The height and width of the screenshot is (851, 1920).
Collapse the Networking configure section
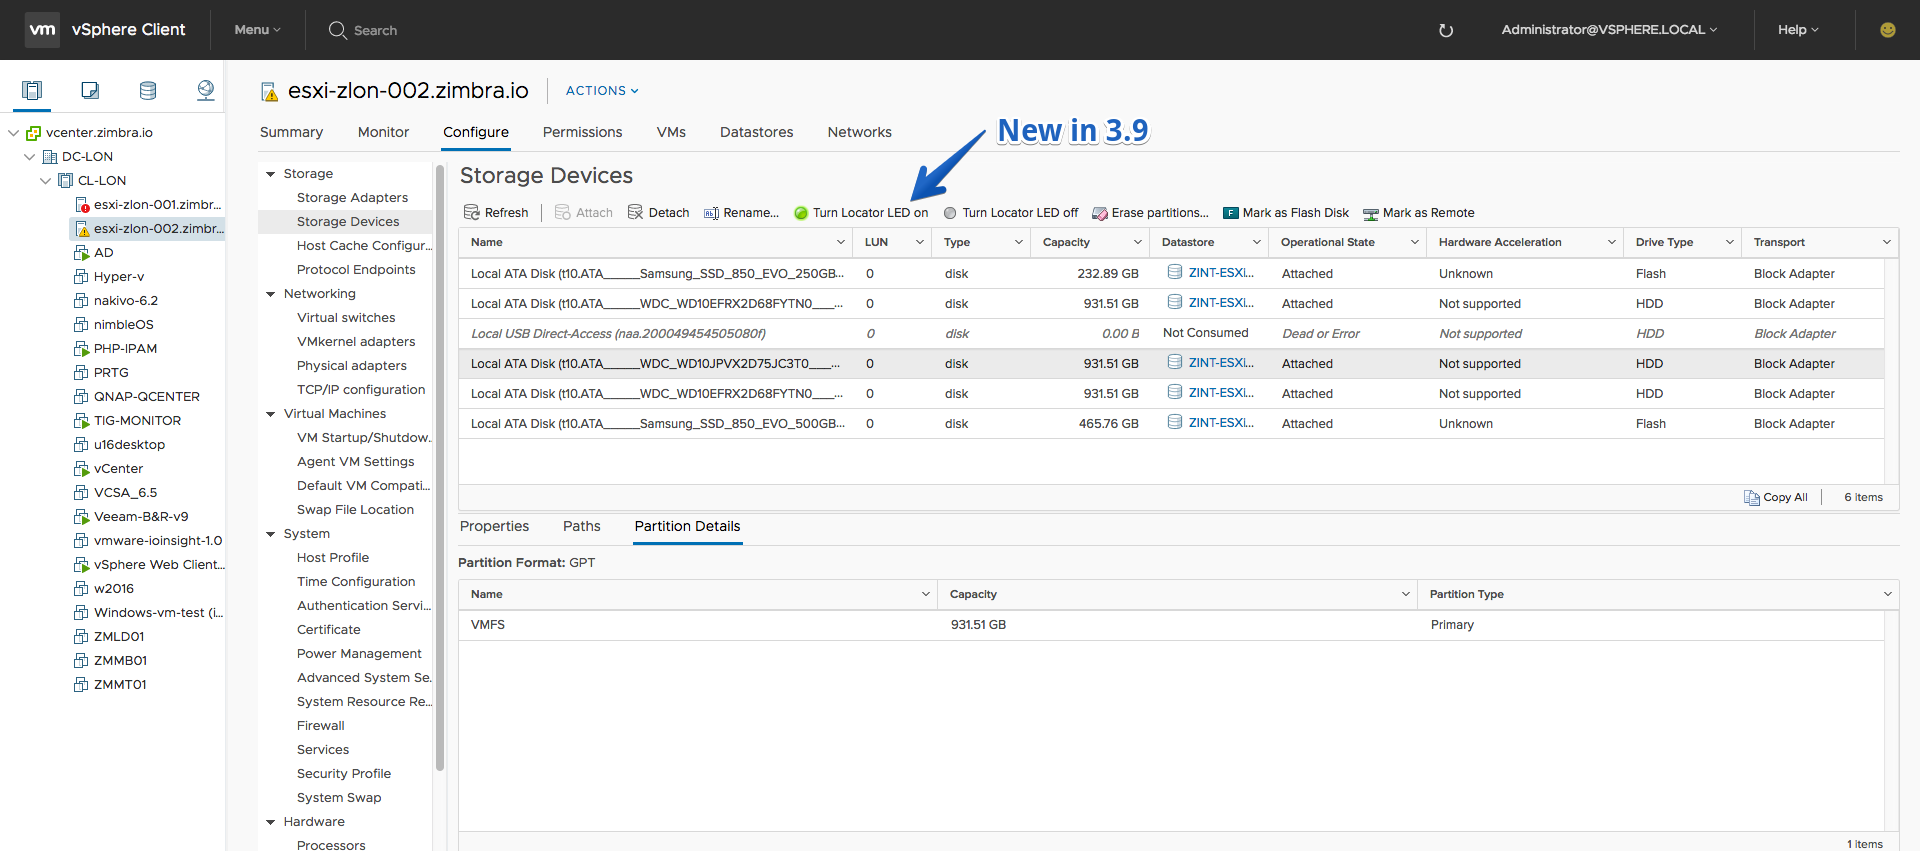pos(270,294)
